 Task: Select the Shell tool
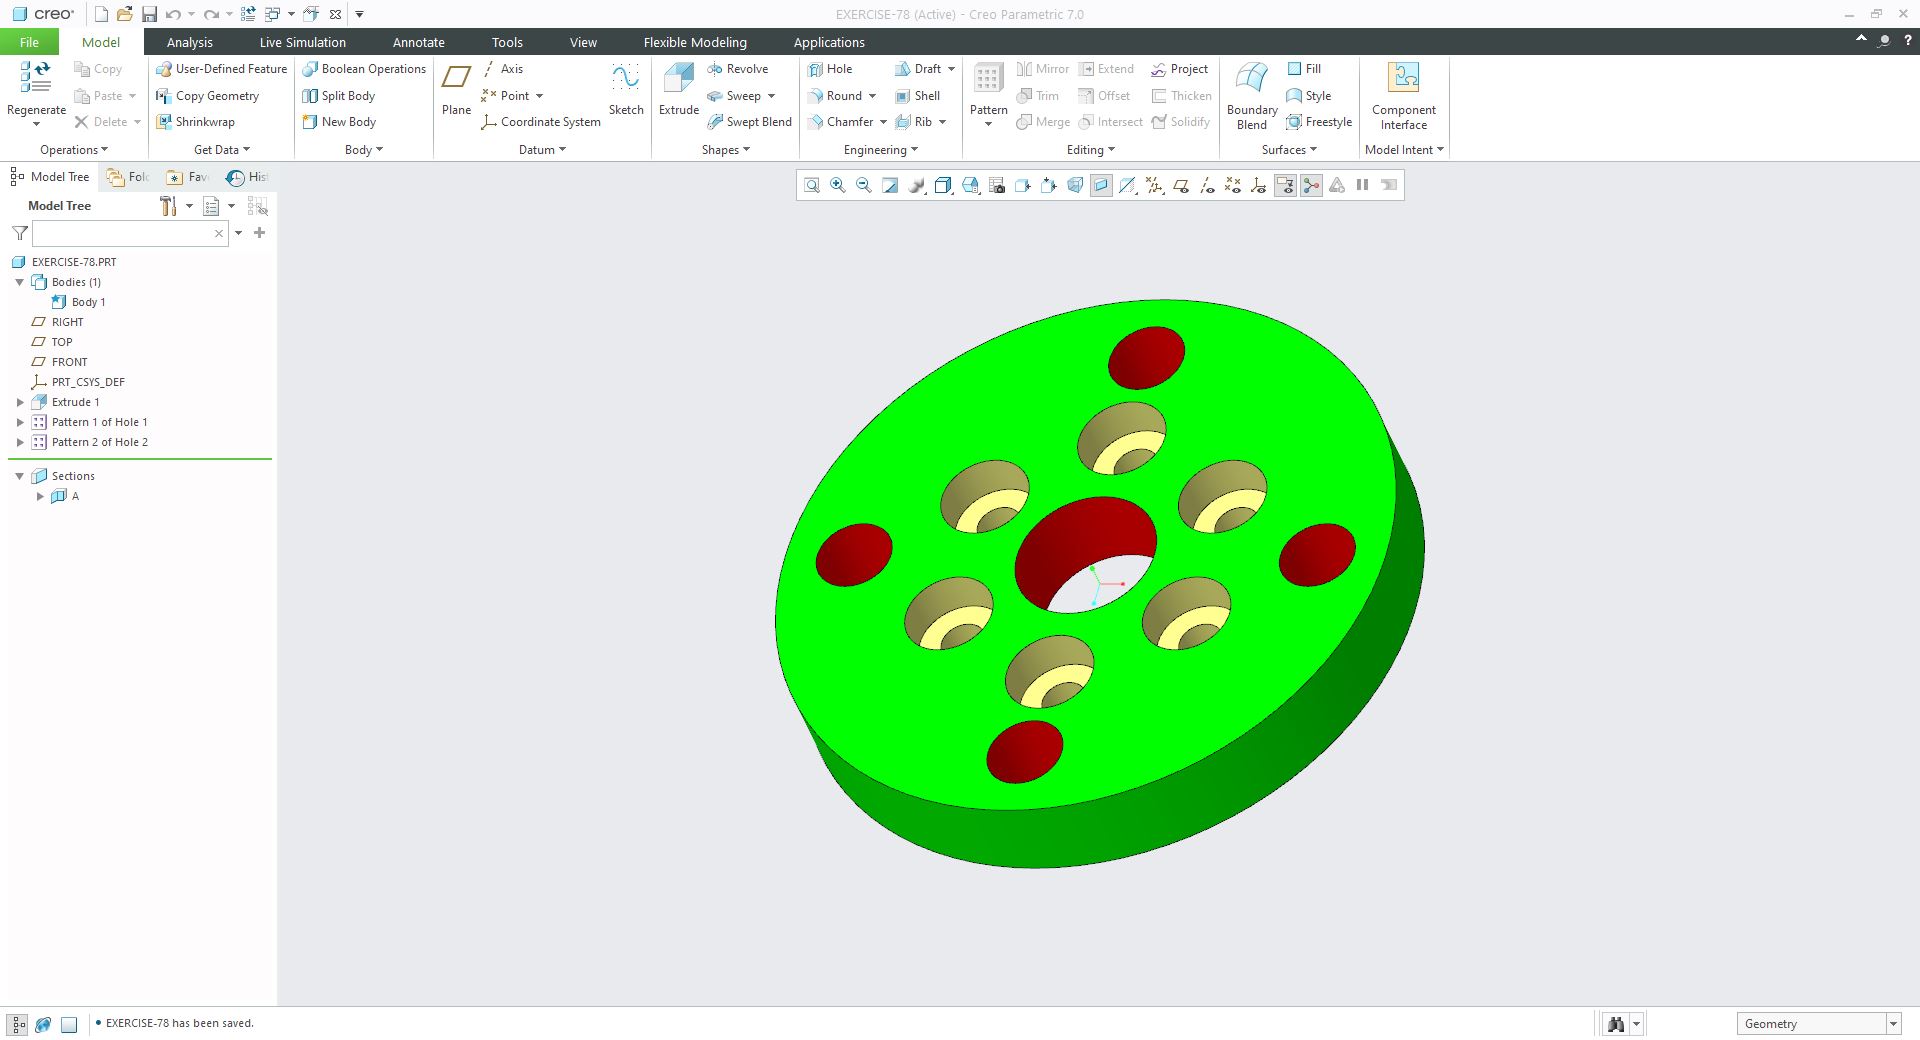click(917, 96)
